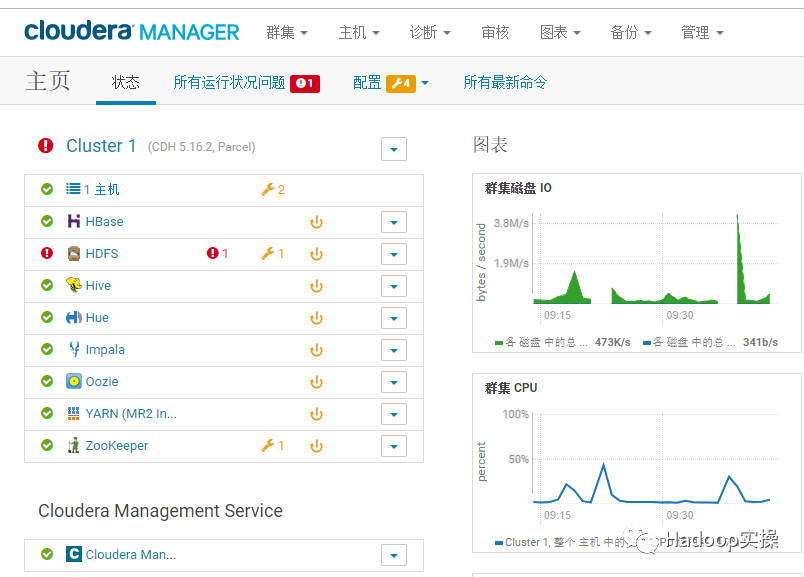The height and width of the screenshot is (577, 804).
Task: Click the Cloudera Management Service C icon
Action: [74, 554]
